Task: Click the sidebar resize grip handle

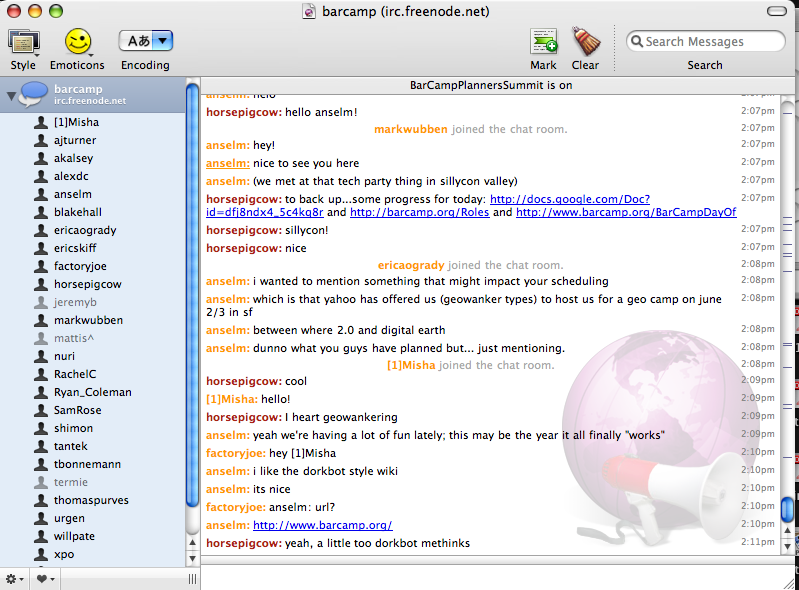Action: click(x=192, y=579)
